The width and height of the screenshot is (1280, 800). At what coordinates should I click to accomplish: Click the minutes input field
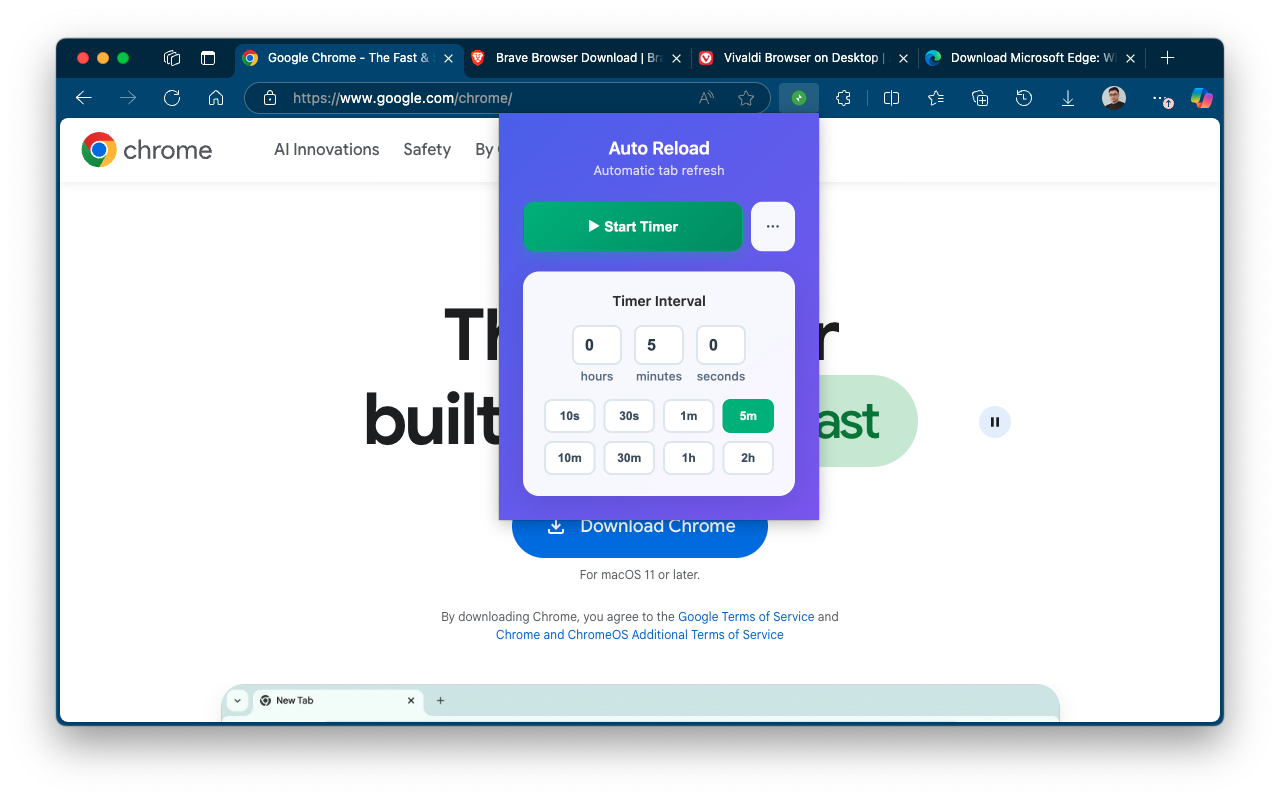click(659, 345)
